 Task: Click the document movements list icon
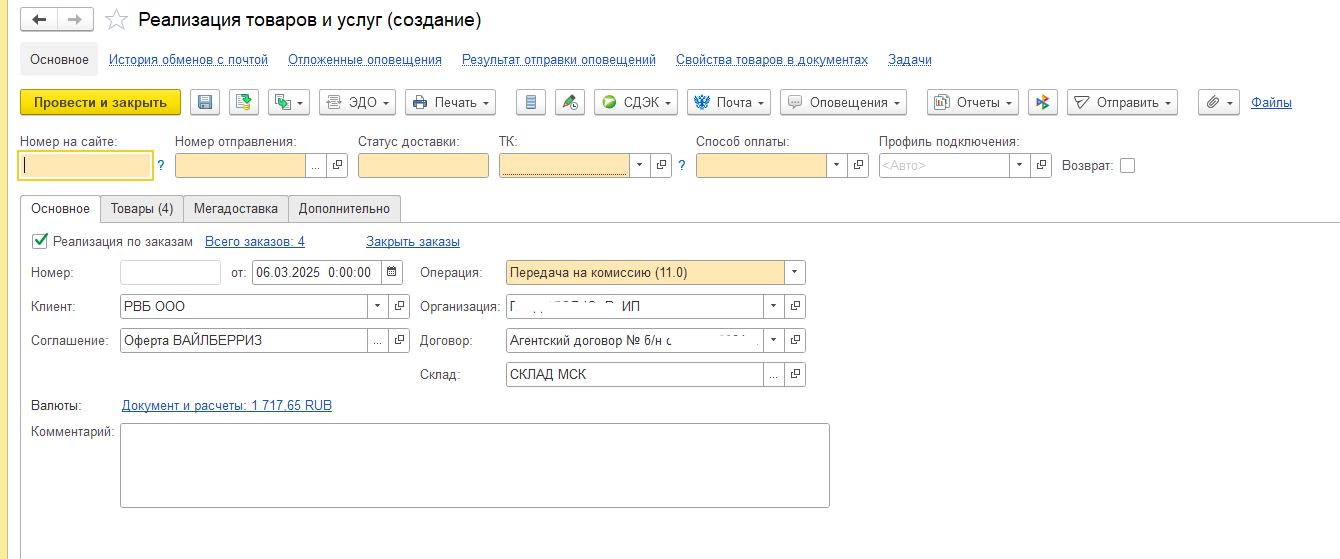click(531, 102)
